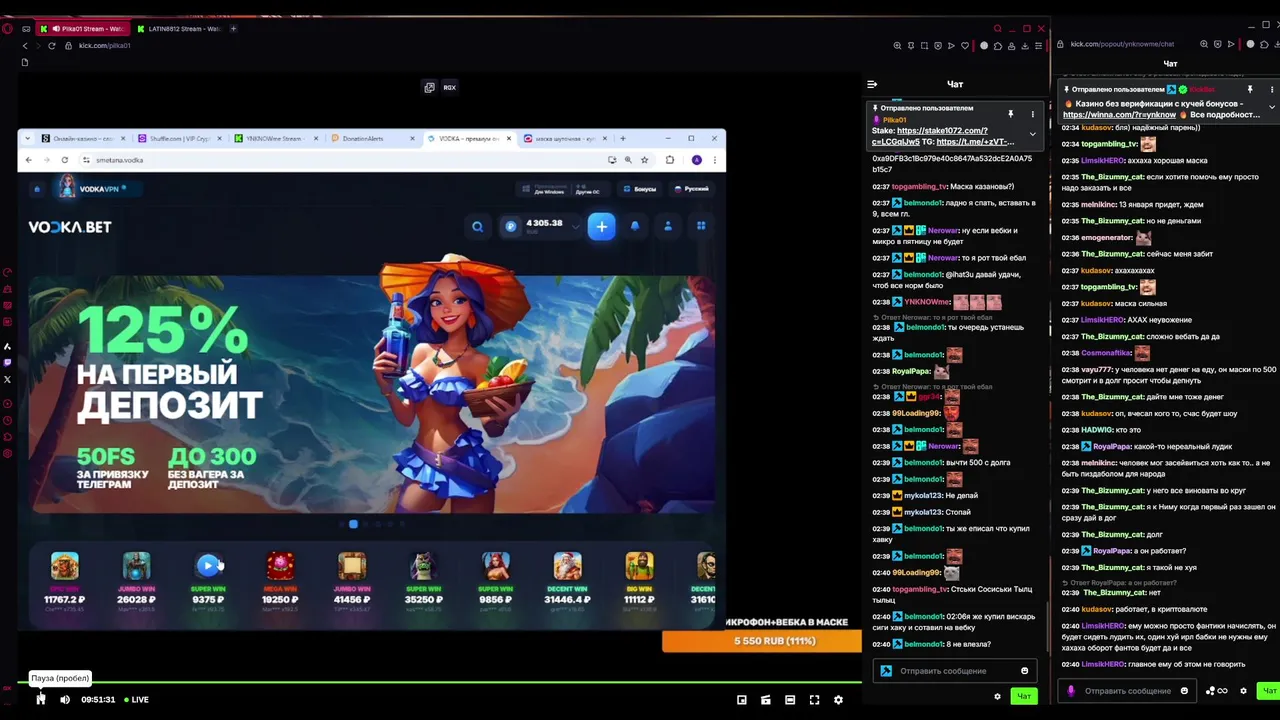Open the balance dropdown next to 4 305.38
Screen dimensions: 1280x720
[x=575, y=227]
